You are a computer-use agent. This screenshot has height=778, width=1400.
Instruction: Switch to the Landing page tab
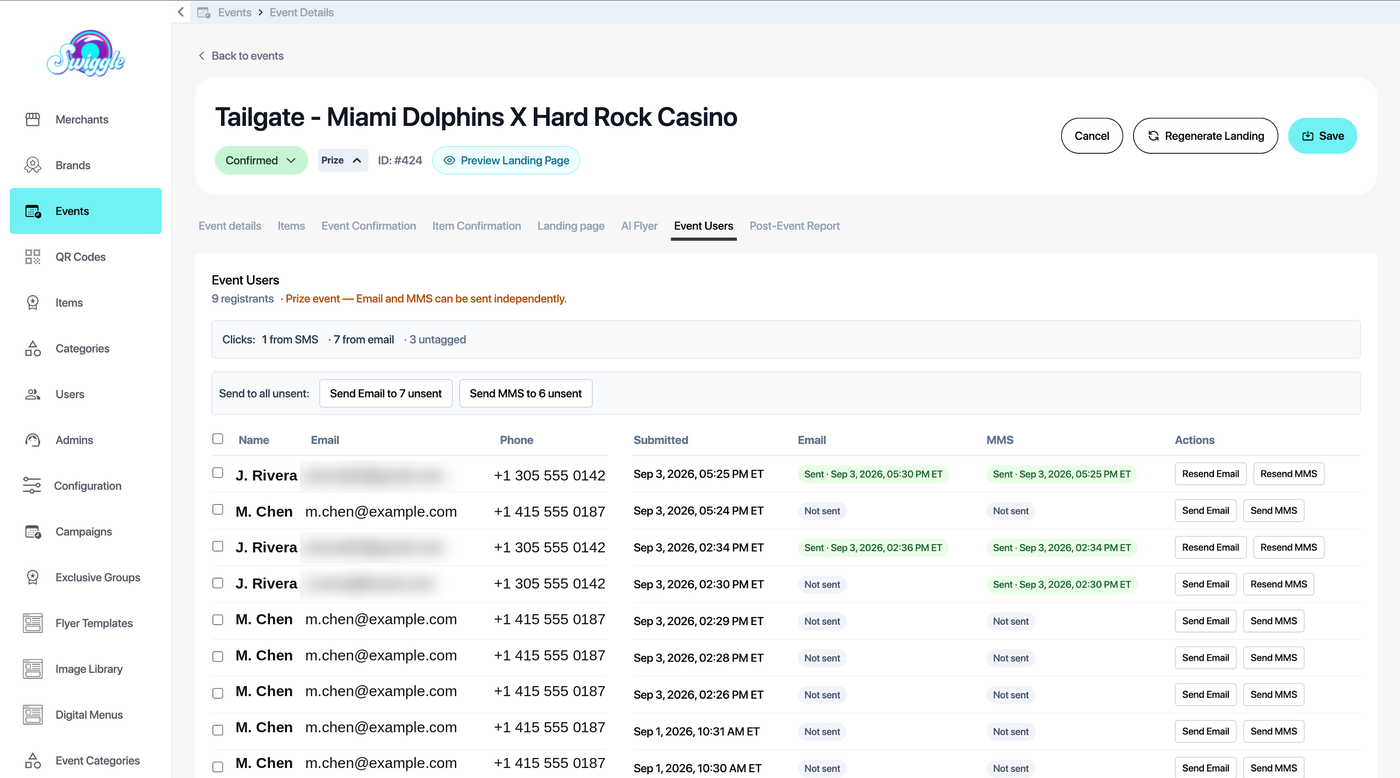[571, 226]
